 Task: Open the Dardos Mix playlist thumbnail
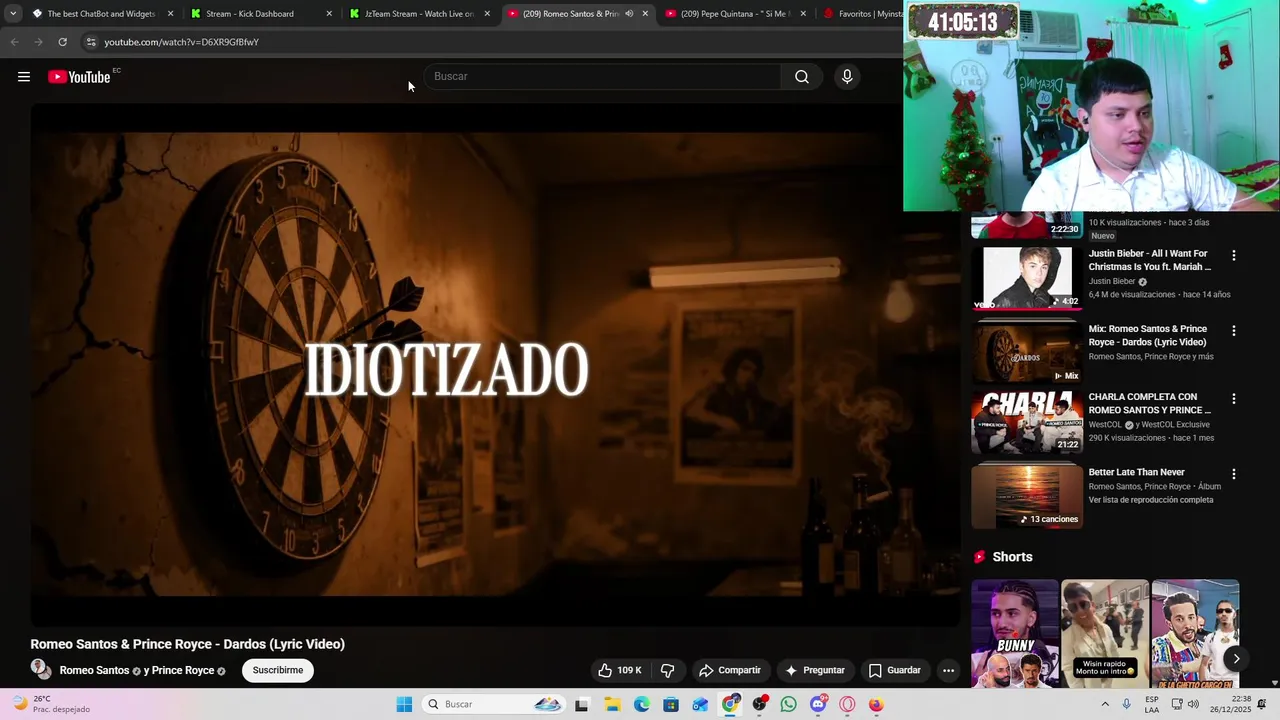pyautogui.click(x=1027, y=353)
